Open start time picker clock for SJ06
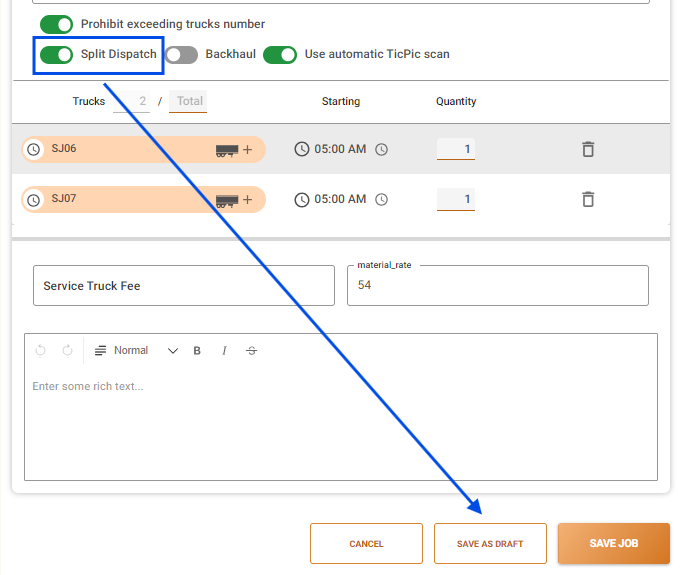 click(x=302, y=149)
